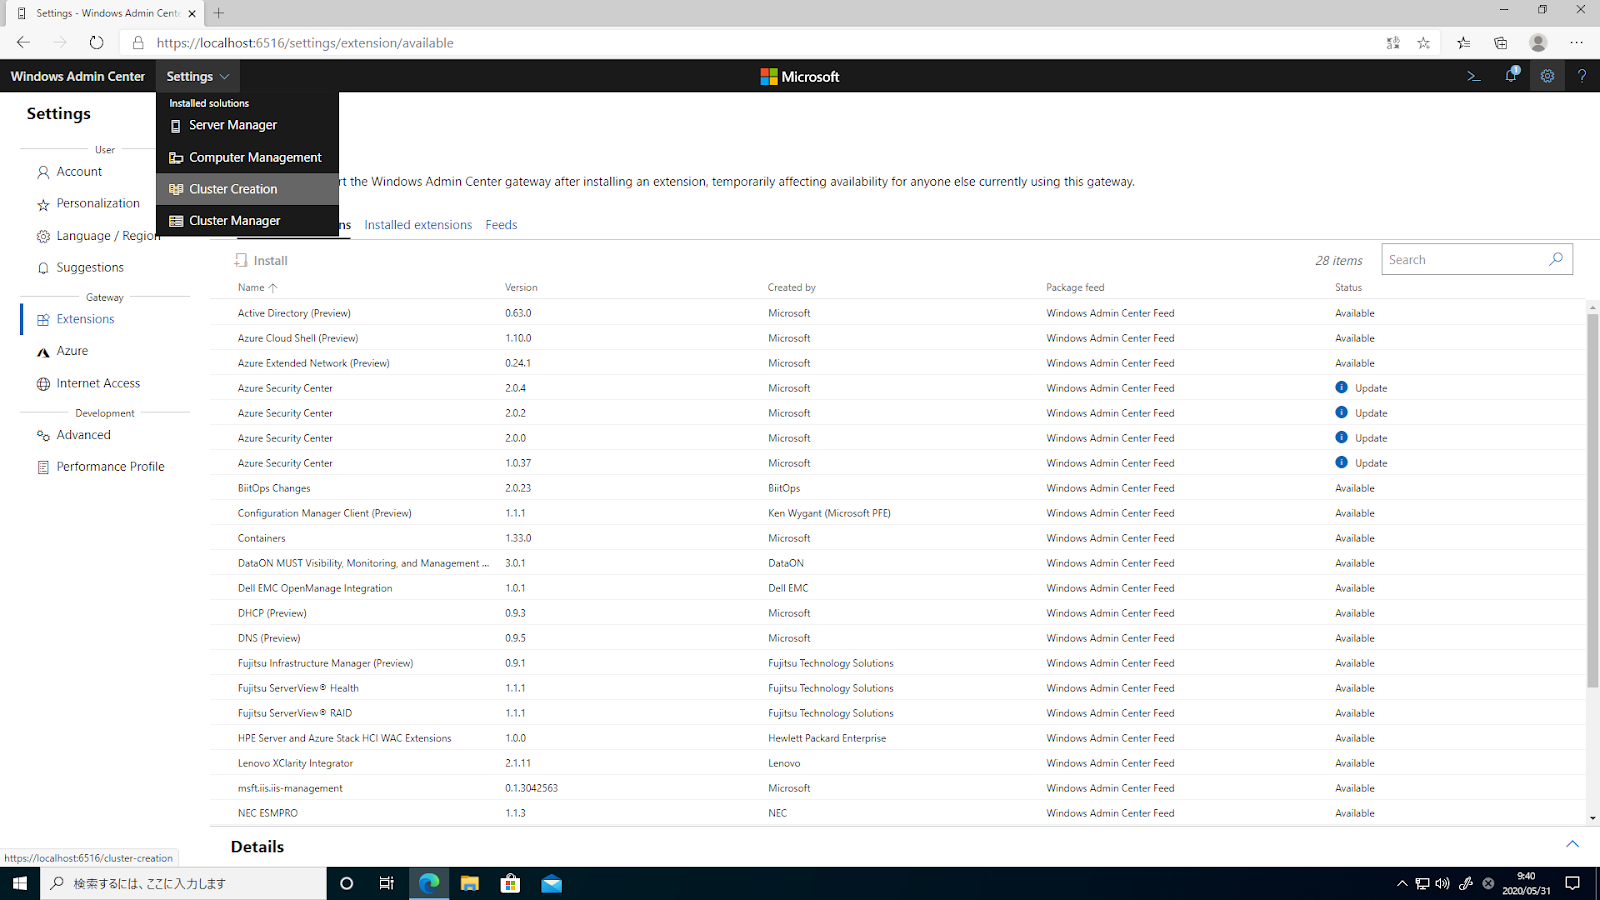The height and width of the screenshot is (900, 1600).
Task: Open the help question mark icon
Action: (x=1582, y=76)
